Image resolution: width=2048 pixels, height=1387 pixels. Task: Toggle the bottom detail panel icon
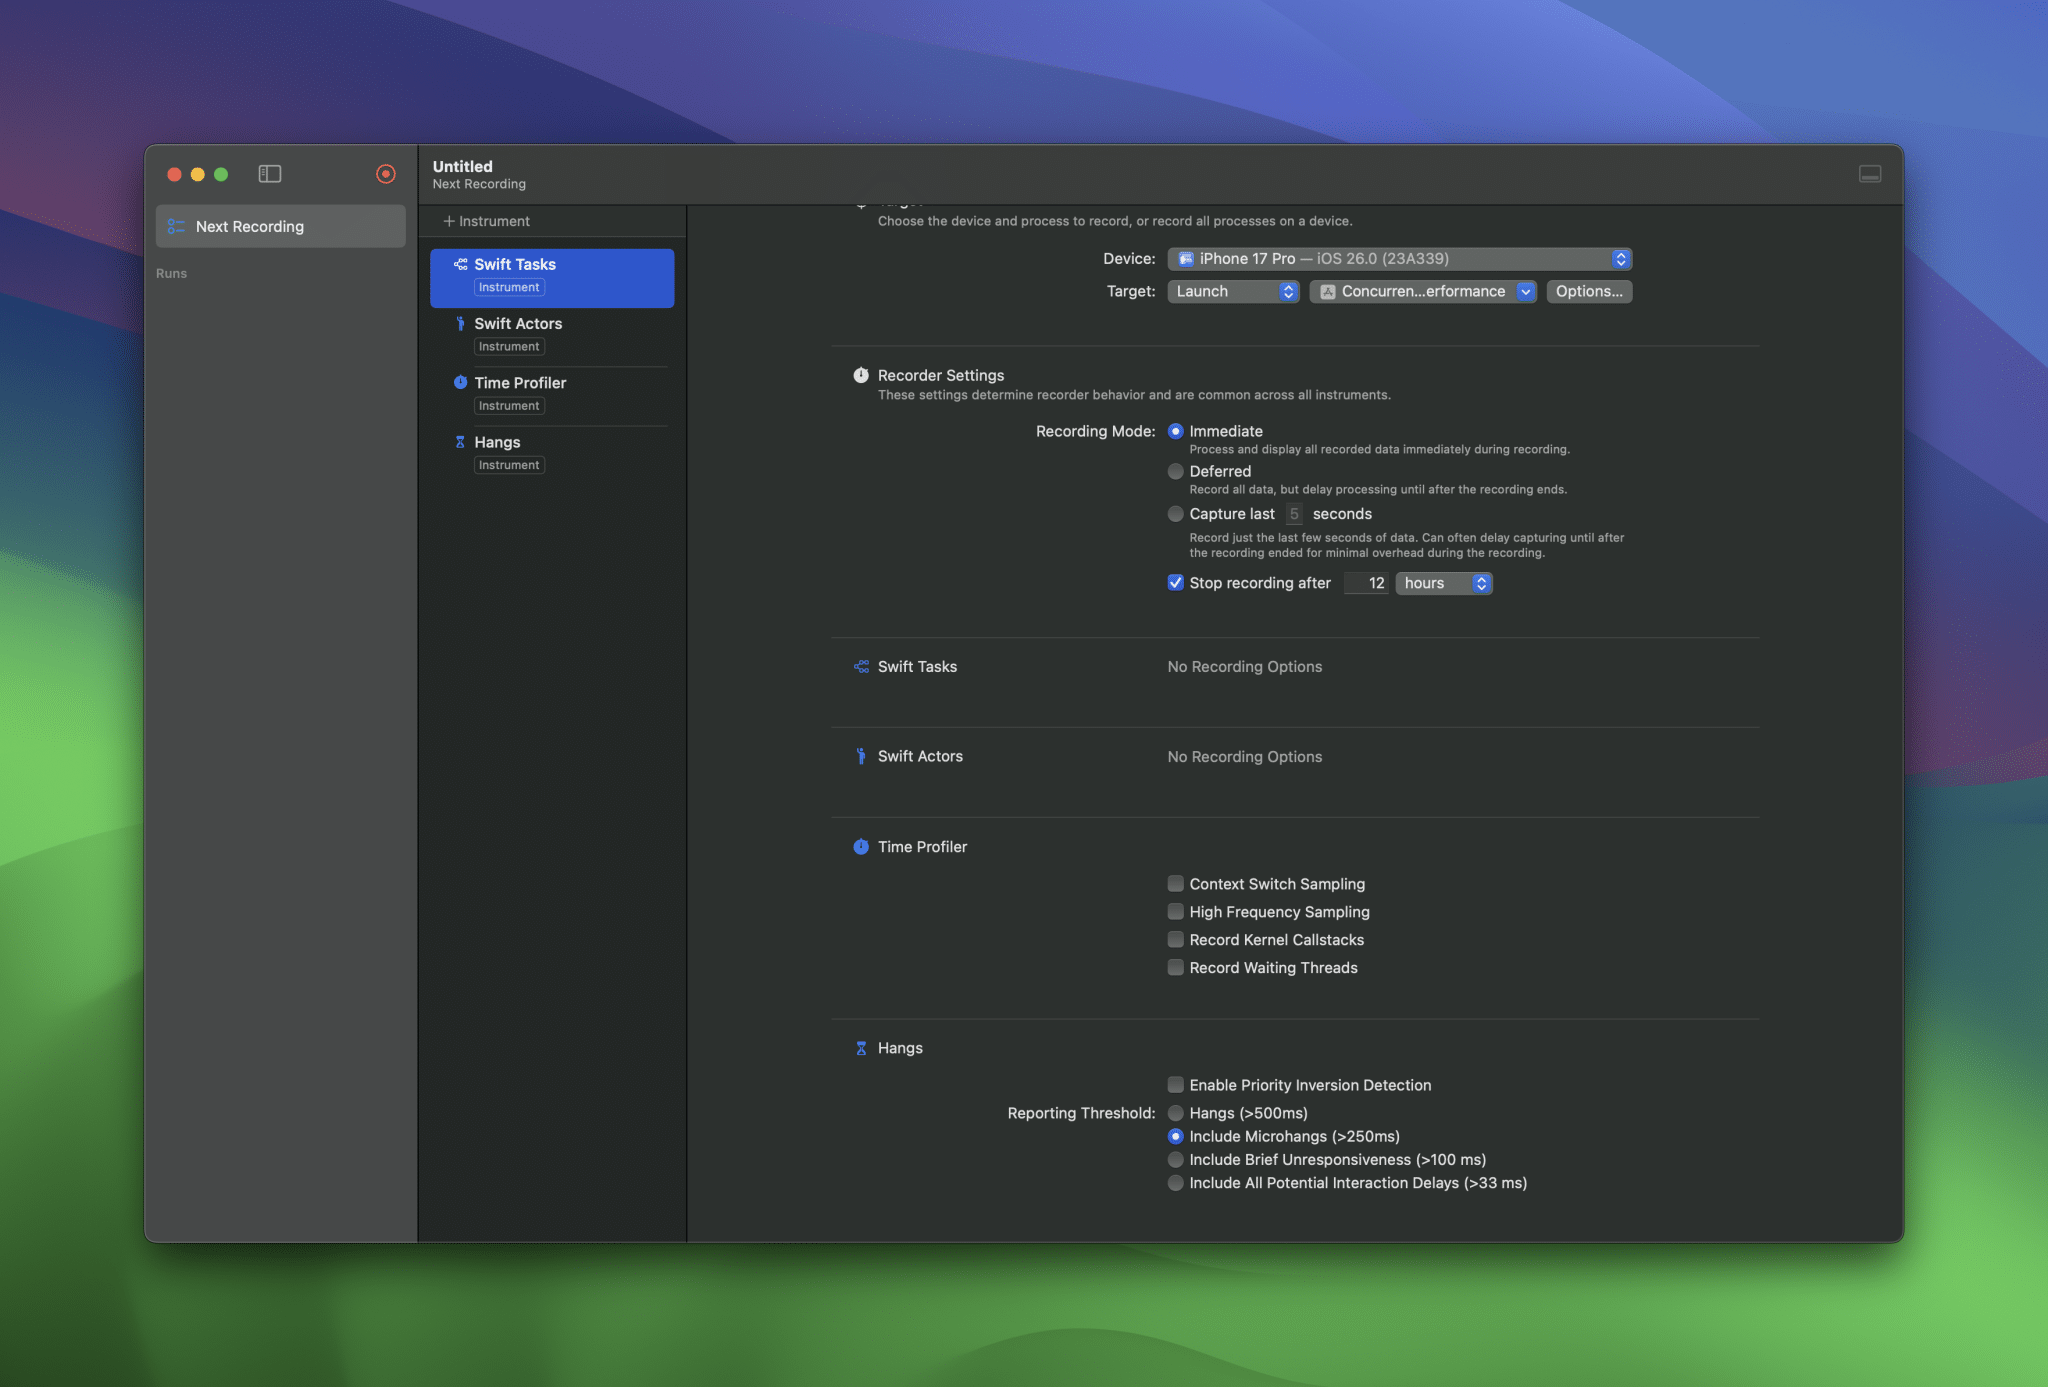click(x=1869, y=174)
